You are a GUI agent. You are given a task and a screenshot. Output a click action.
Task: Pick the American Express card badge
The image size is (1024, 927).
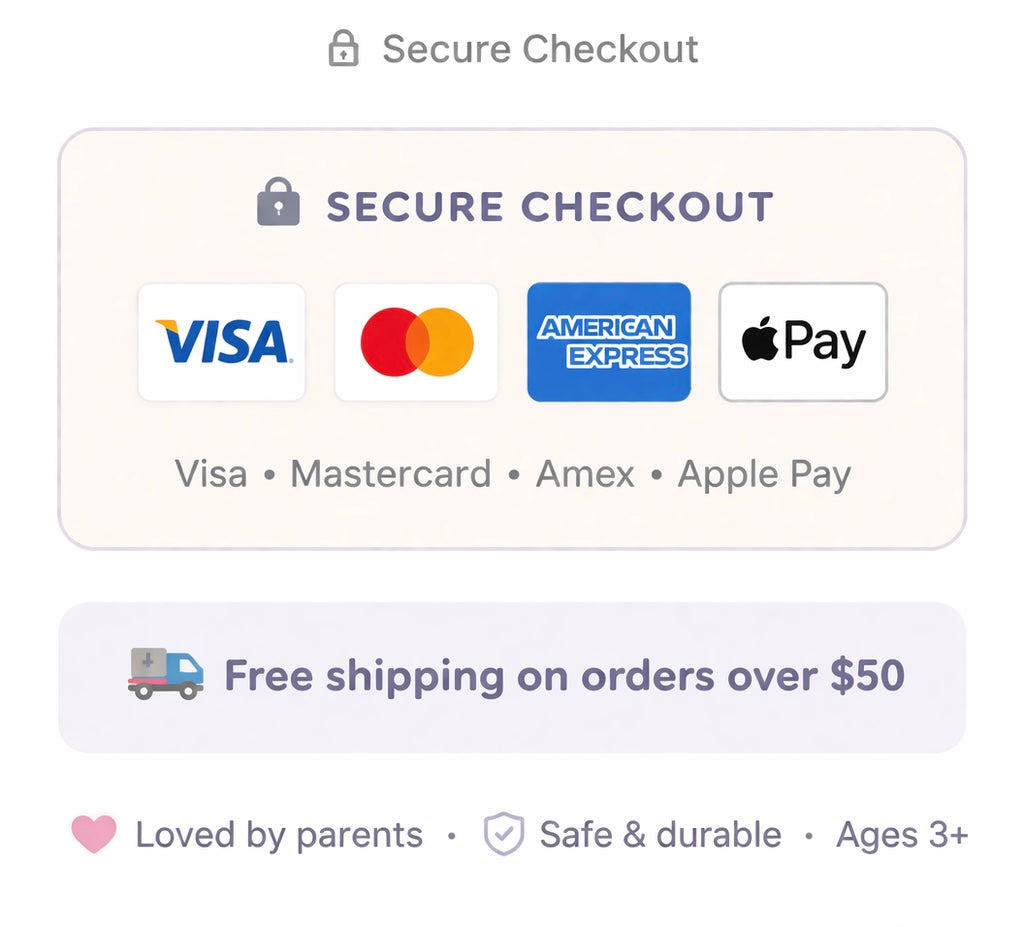pyautogui.click(x=609, y=342)
